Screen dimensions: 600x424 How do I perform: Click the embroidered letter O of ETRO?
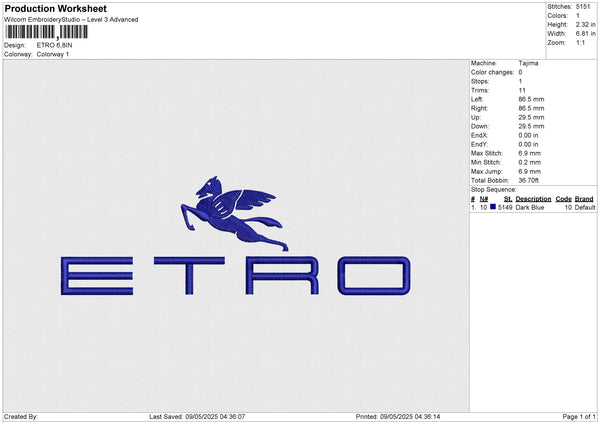click(x=374, y=276)
